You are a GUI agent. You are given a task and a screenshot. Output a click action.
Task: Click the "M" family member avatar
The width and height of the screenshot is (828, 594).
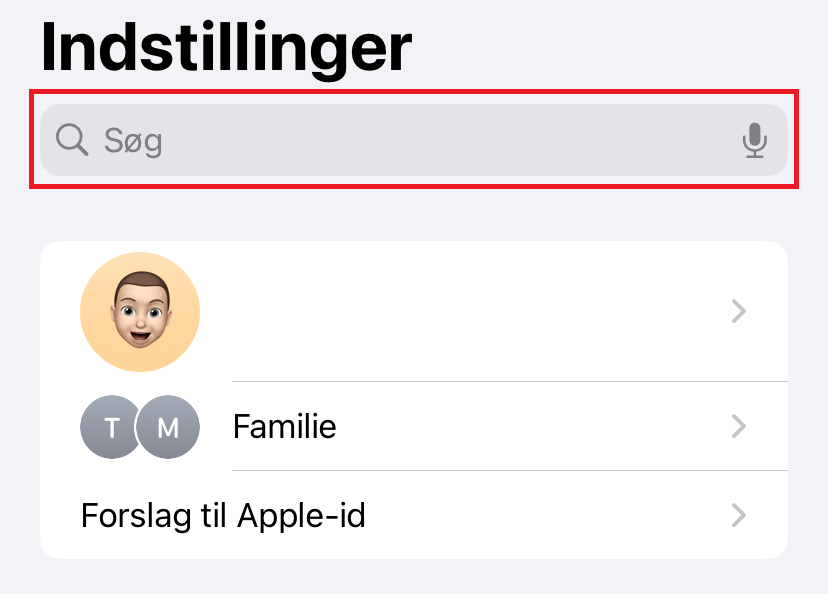pyautogui.click(x=169, y=428)
